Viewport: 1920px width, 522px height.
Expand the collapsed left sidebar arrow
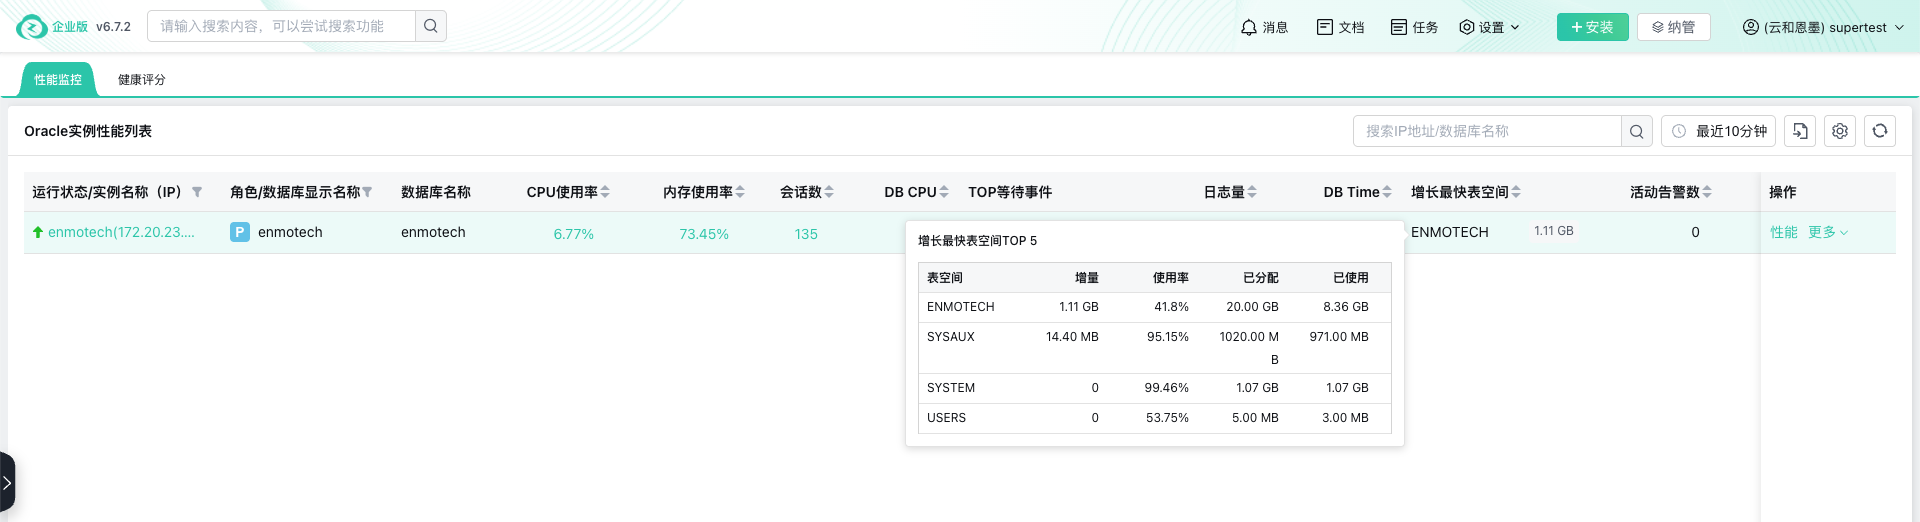tap(7, 483)
